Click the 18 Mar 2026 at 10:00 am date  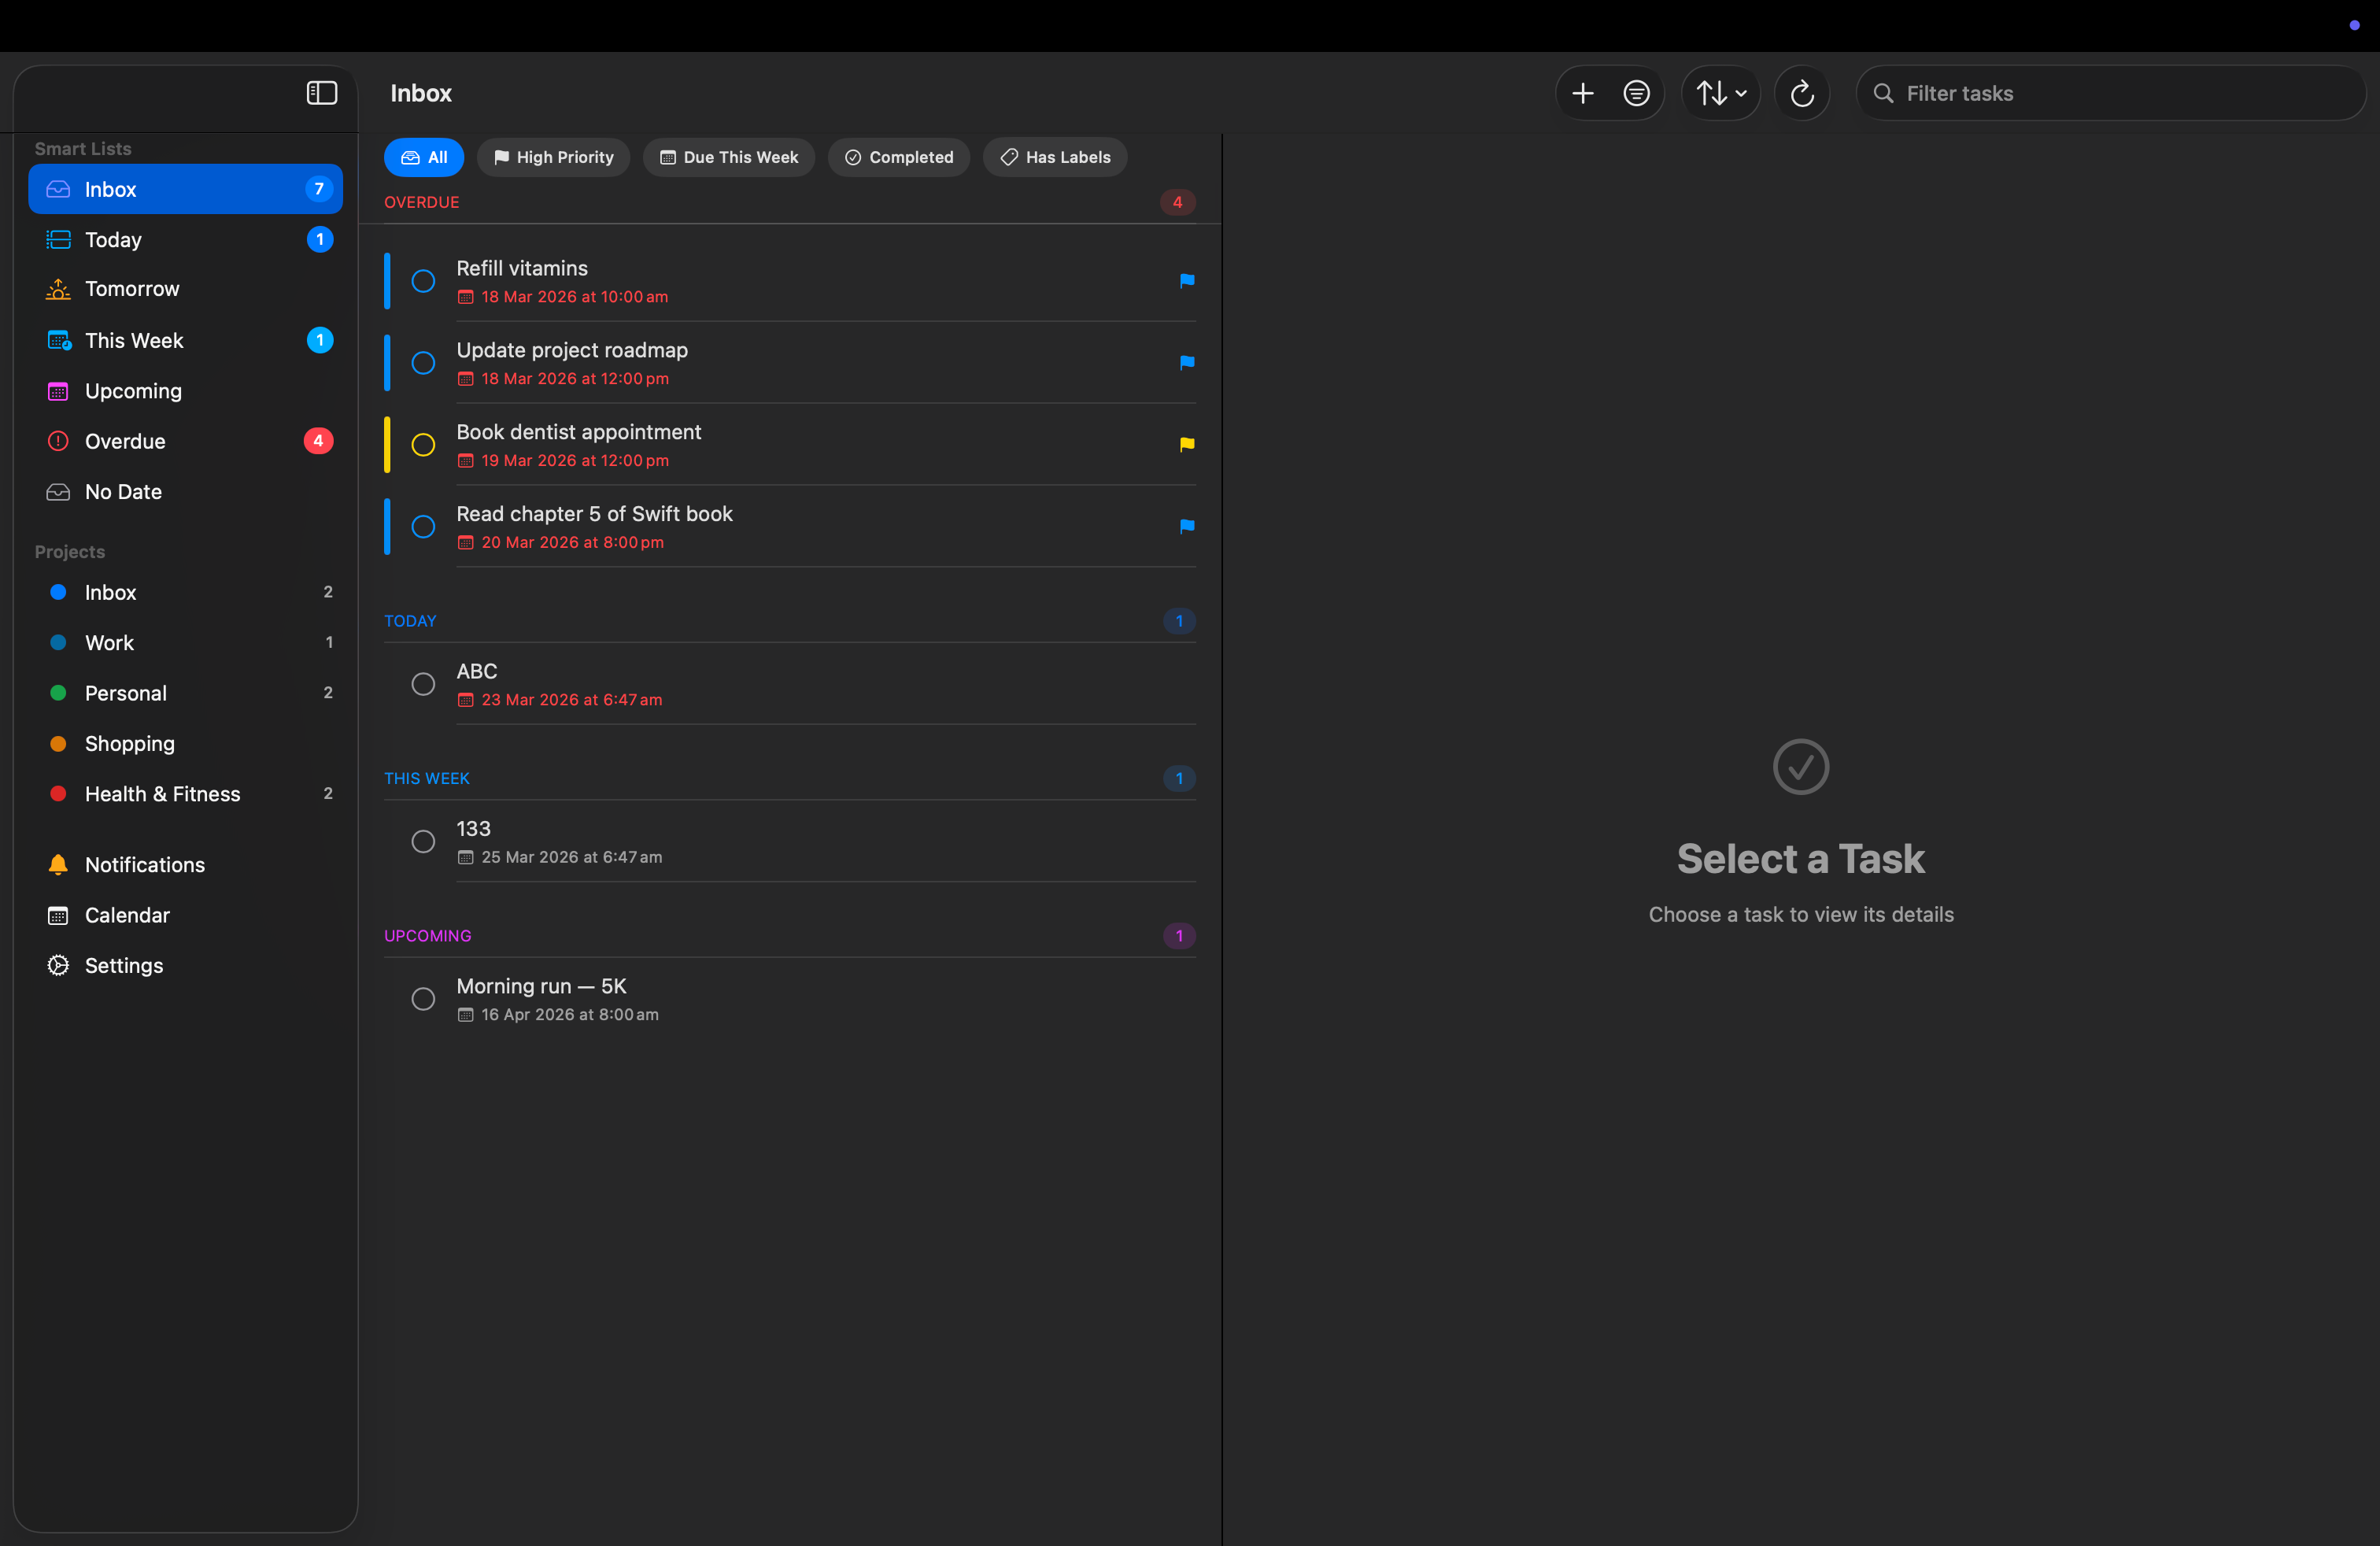tap(575, 297)
